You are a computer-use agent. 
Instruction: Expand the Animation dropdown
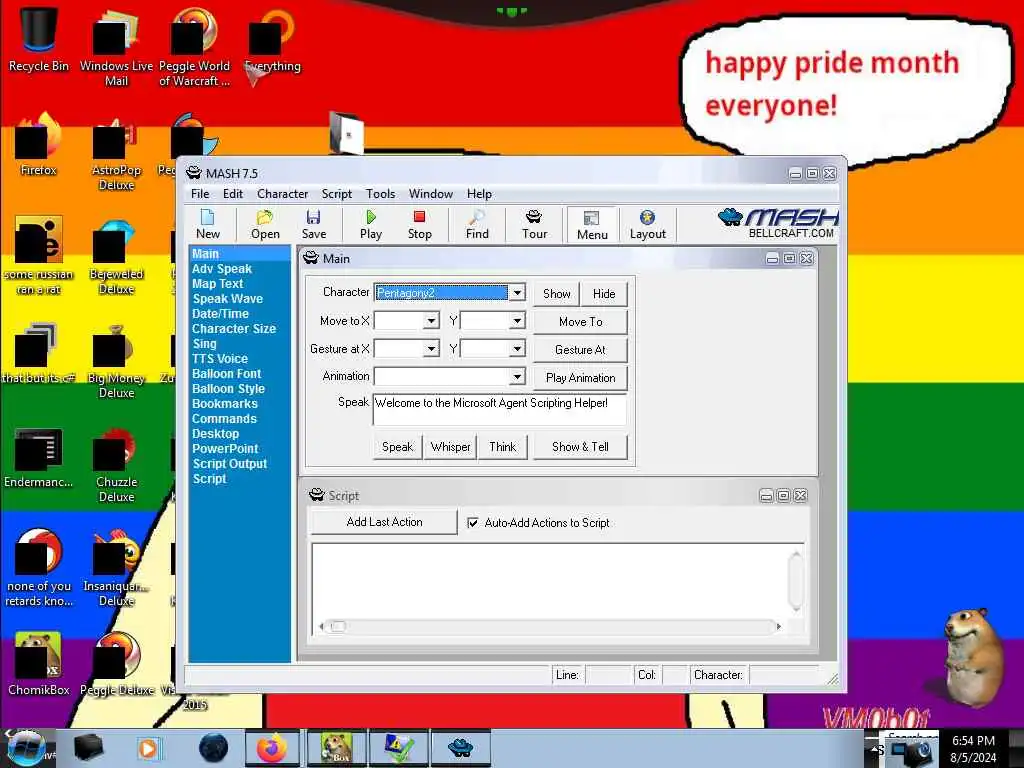517,377
